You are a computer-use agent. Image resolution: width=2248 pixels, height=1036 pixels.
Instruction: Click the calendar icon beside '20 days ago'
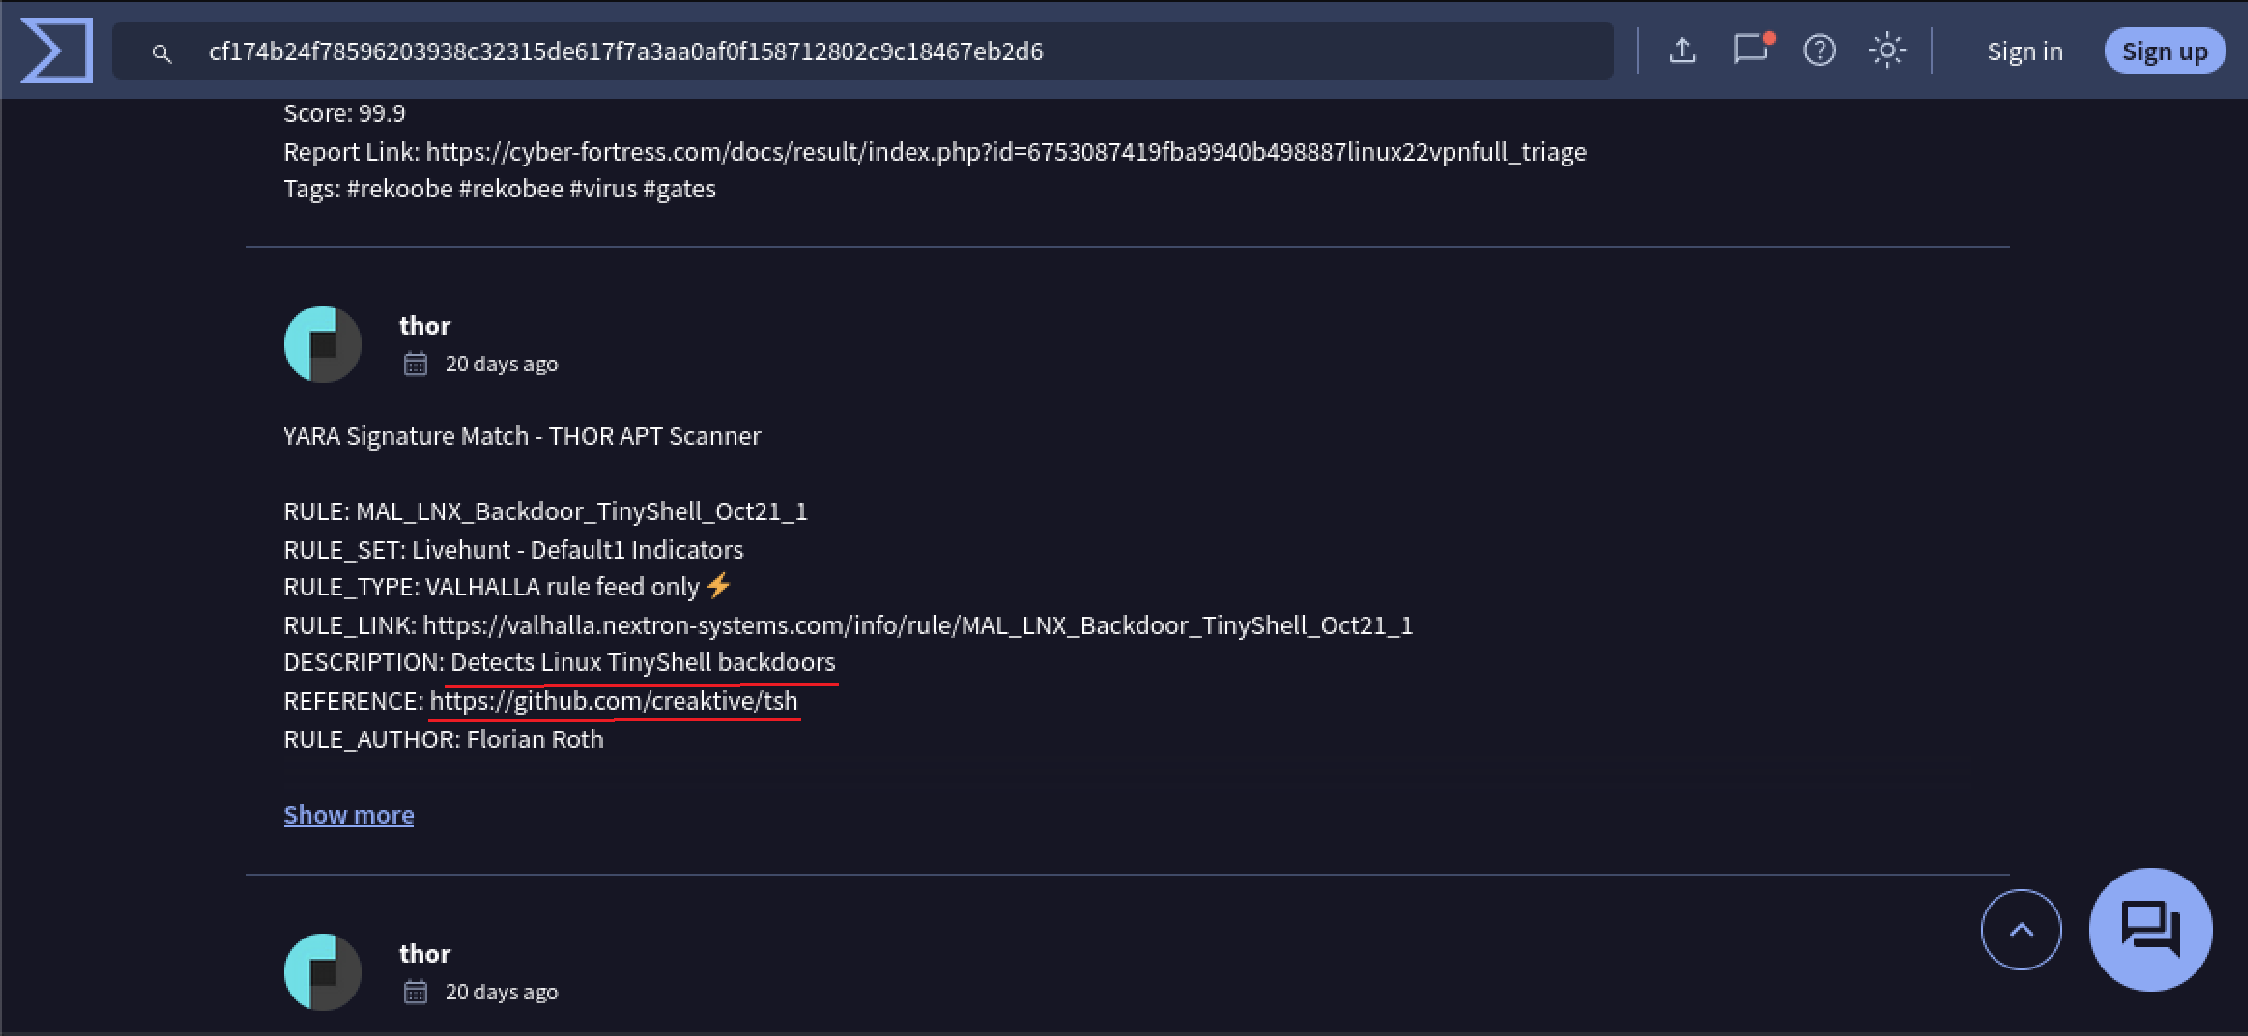click(x=415, y=363)
